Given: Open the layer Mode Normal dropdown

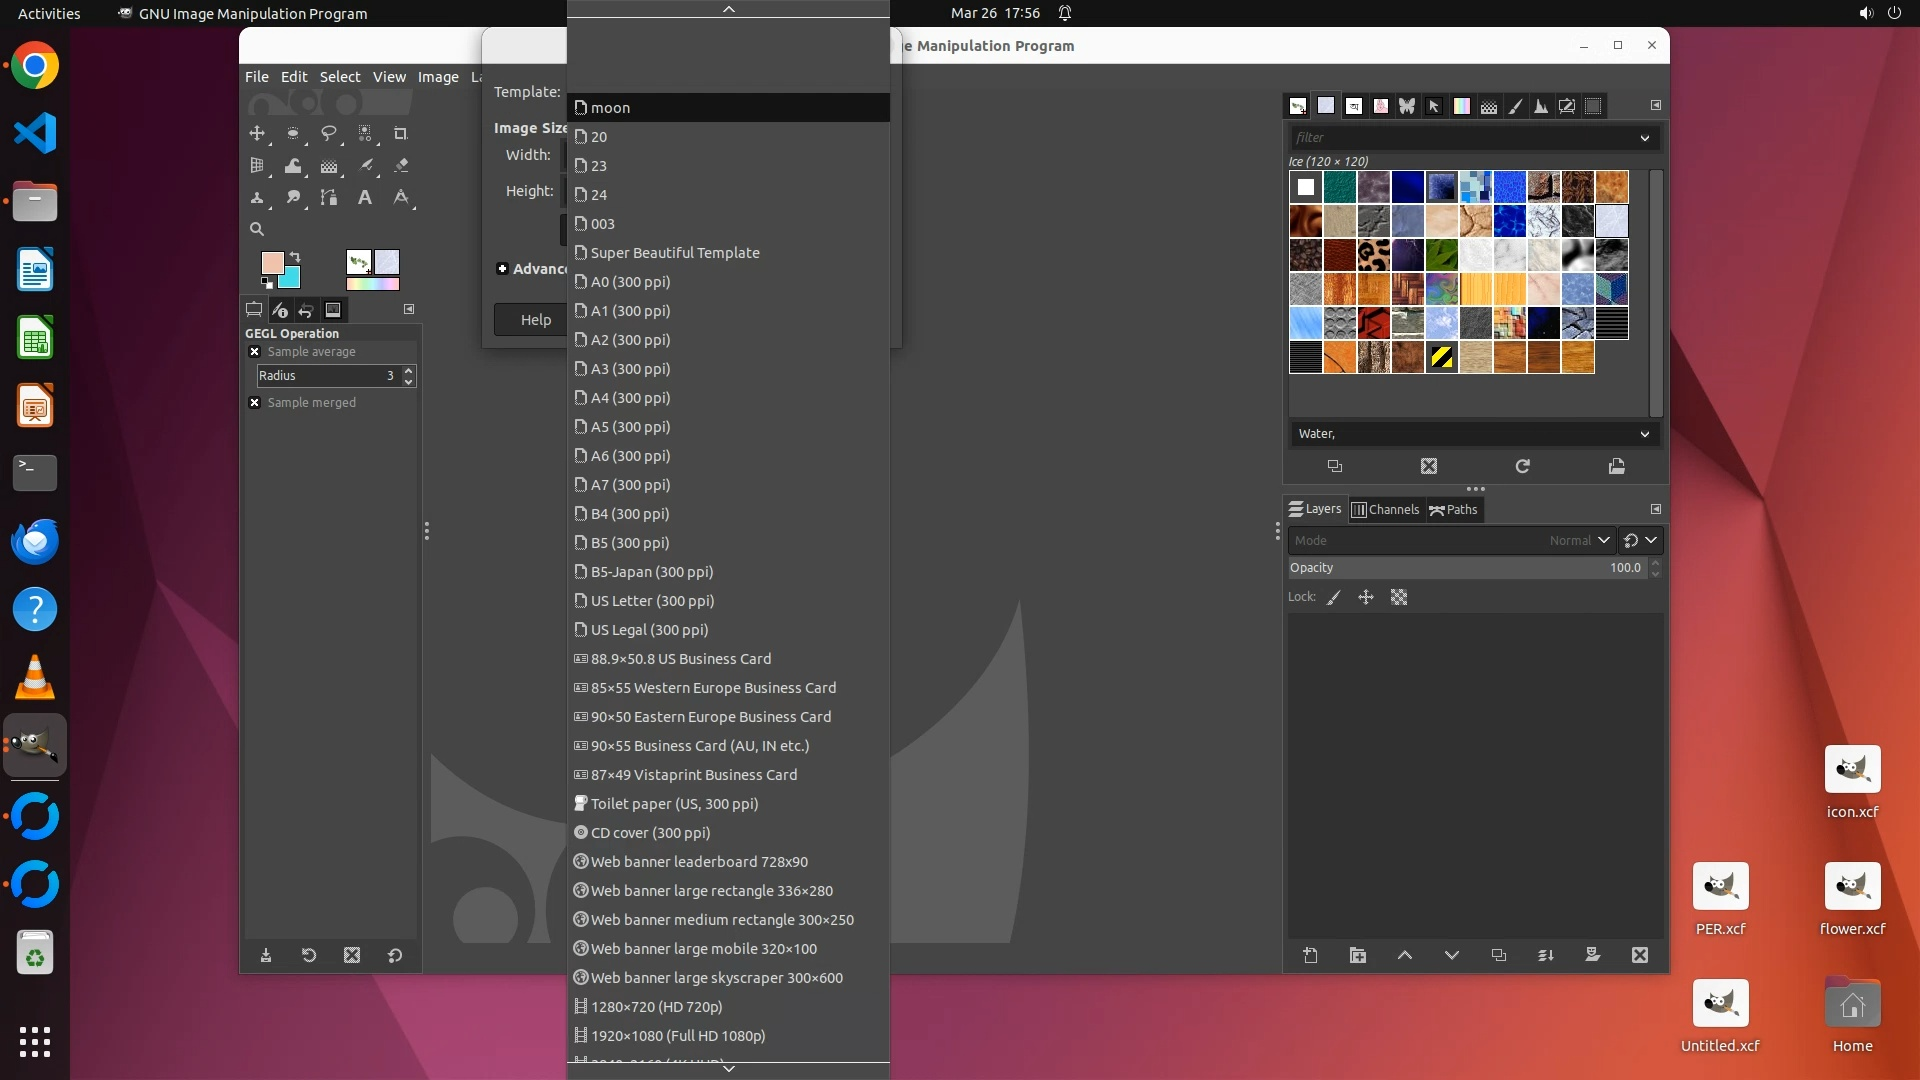Looking at the screenshot, I should (1452, 541).
